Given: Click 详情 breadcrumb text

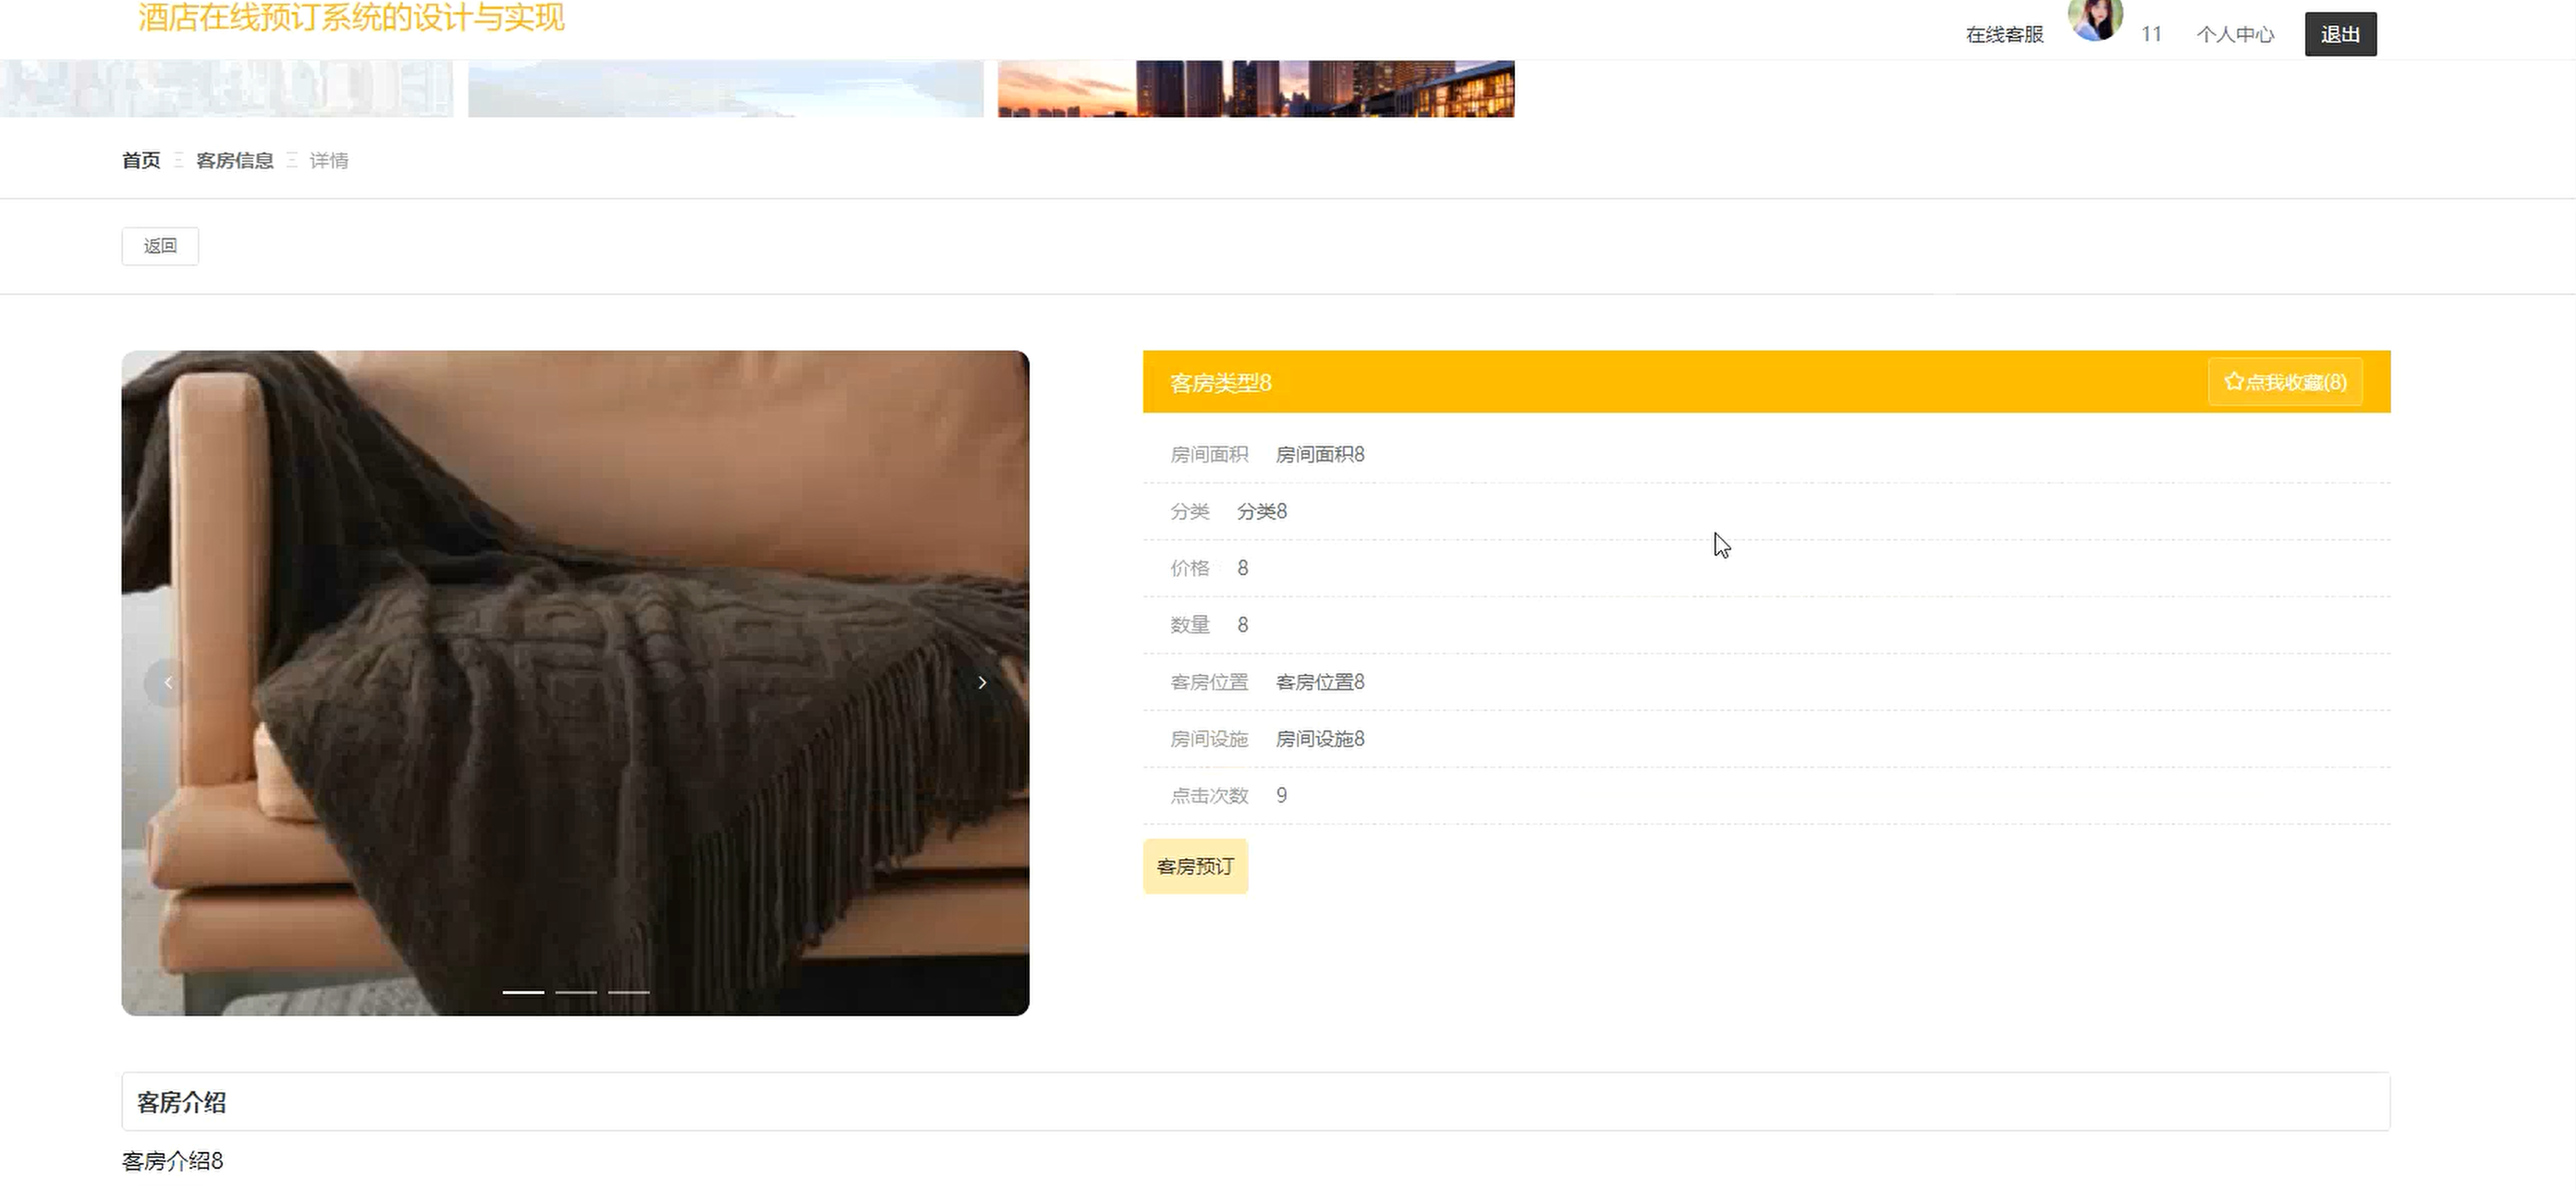Looking at the screenshot, I should [x=329, y=160].
